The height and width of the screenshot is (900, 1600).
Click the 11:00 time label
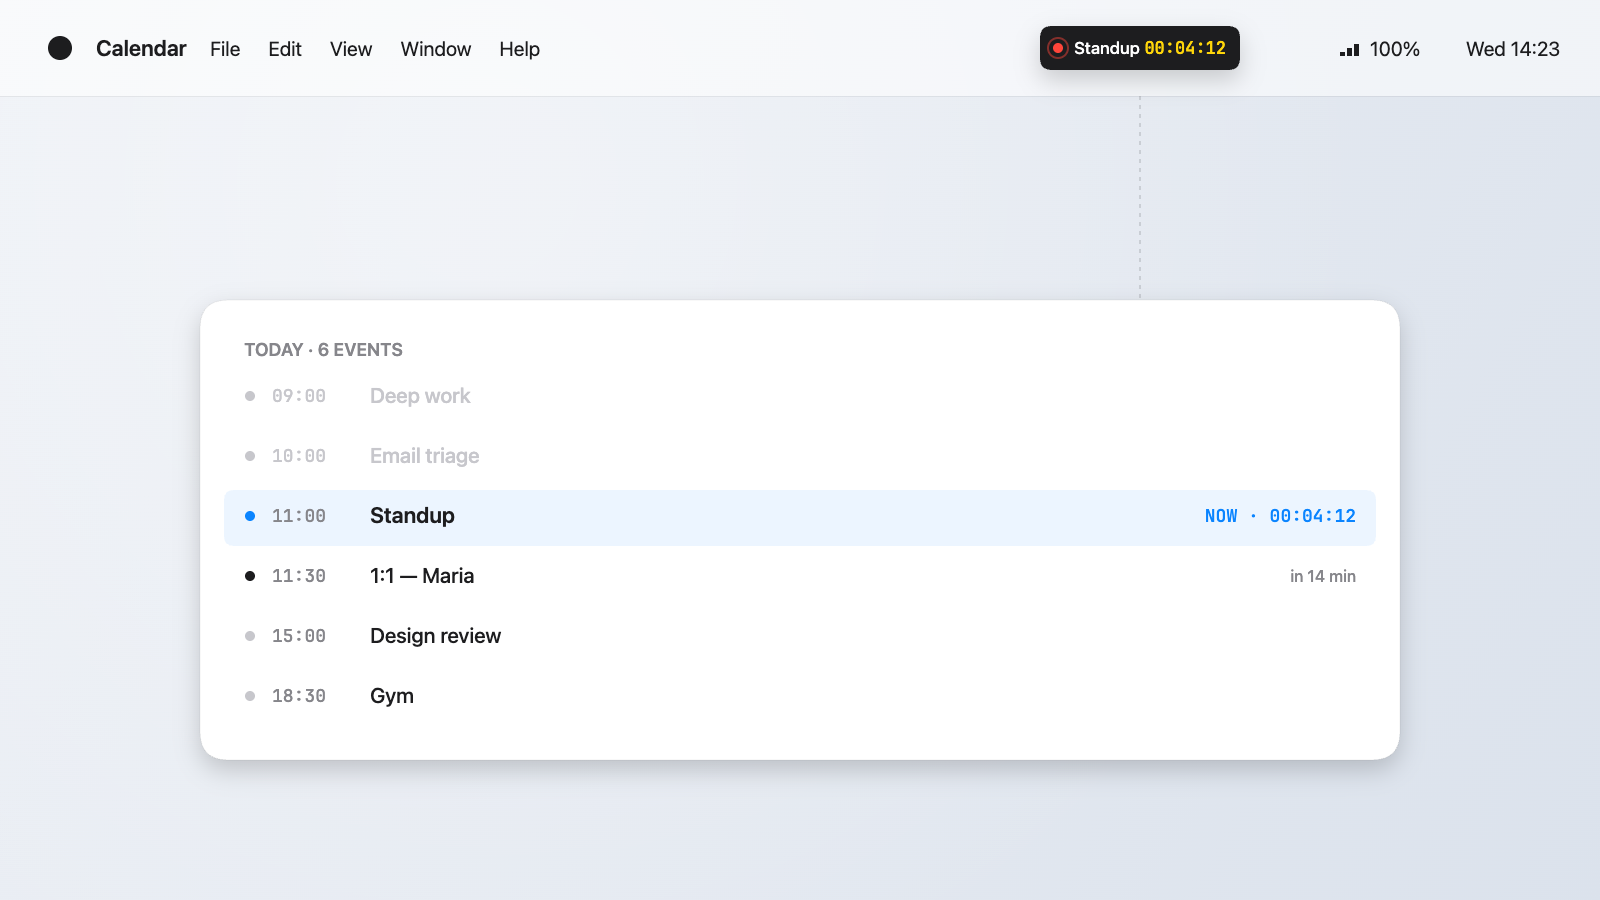[x=299, y=516]
